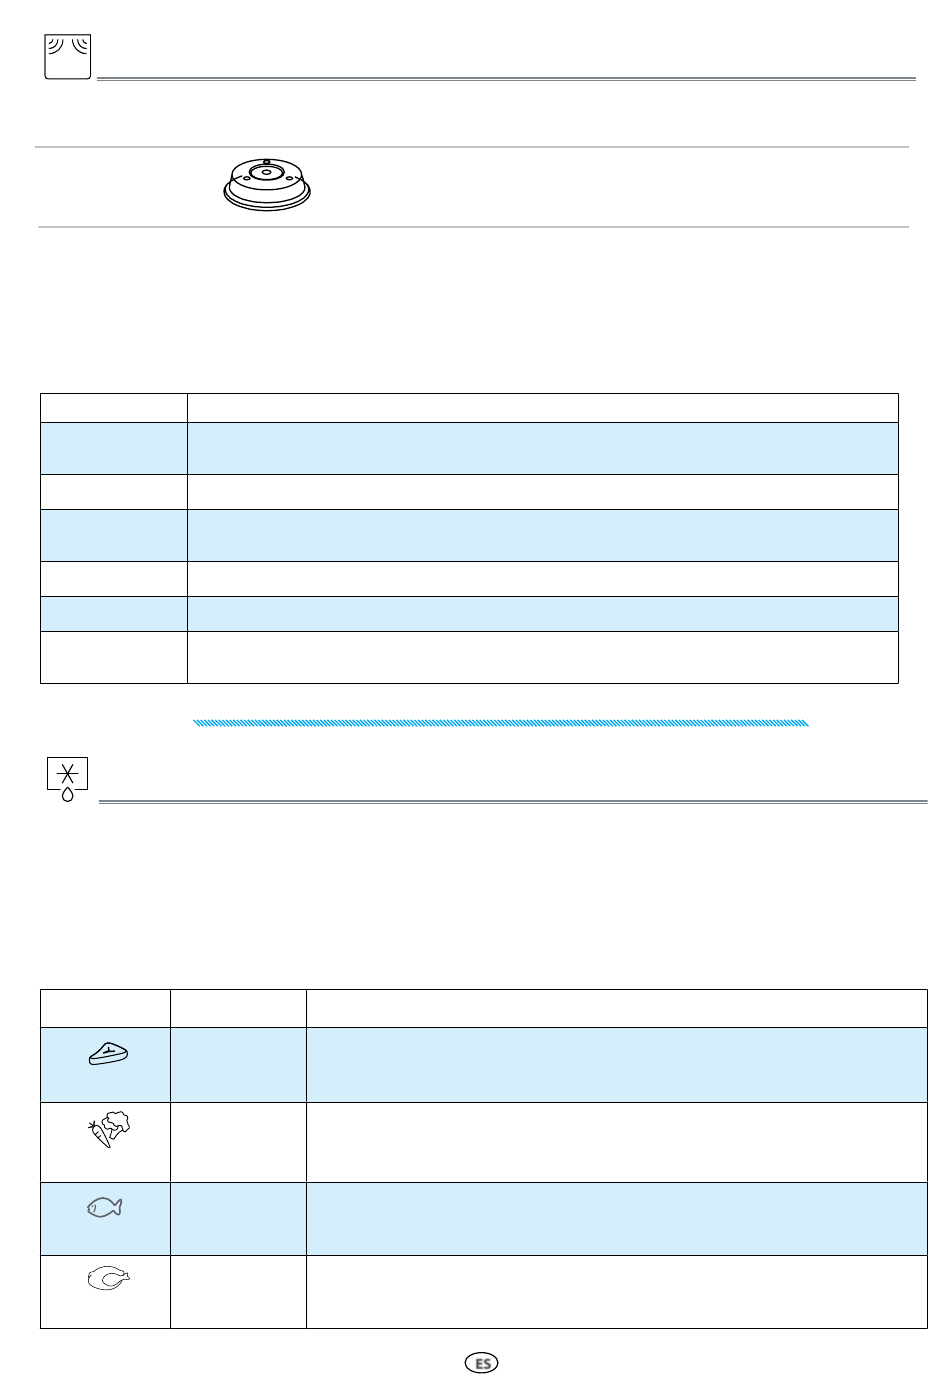Select the wide description cell in the meat row

tap(617, 1065)
